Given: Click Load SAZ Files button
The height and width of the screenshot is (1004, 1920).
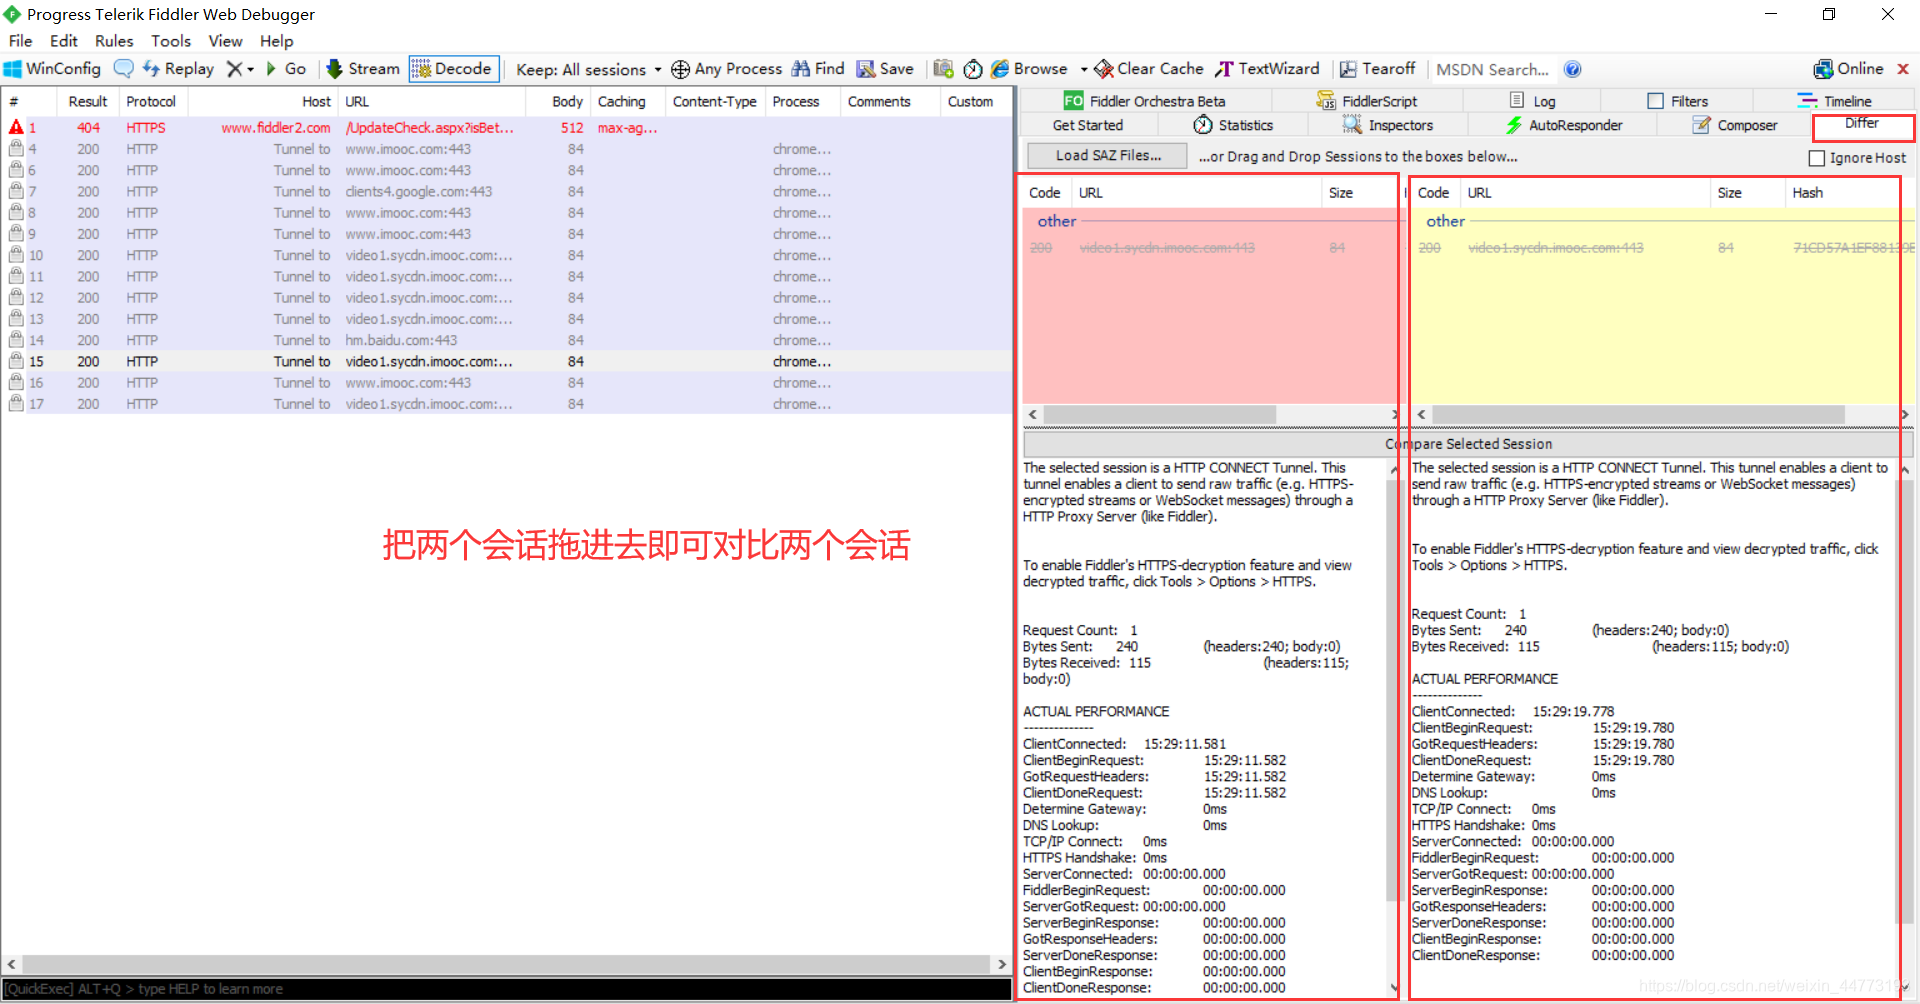Looking at the screenshot, I should pyautogui.click(x=1108, y=156).
